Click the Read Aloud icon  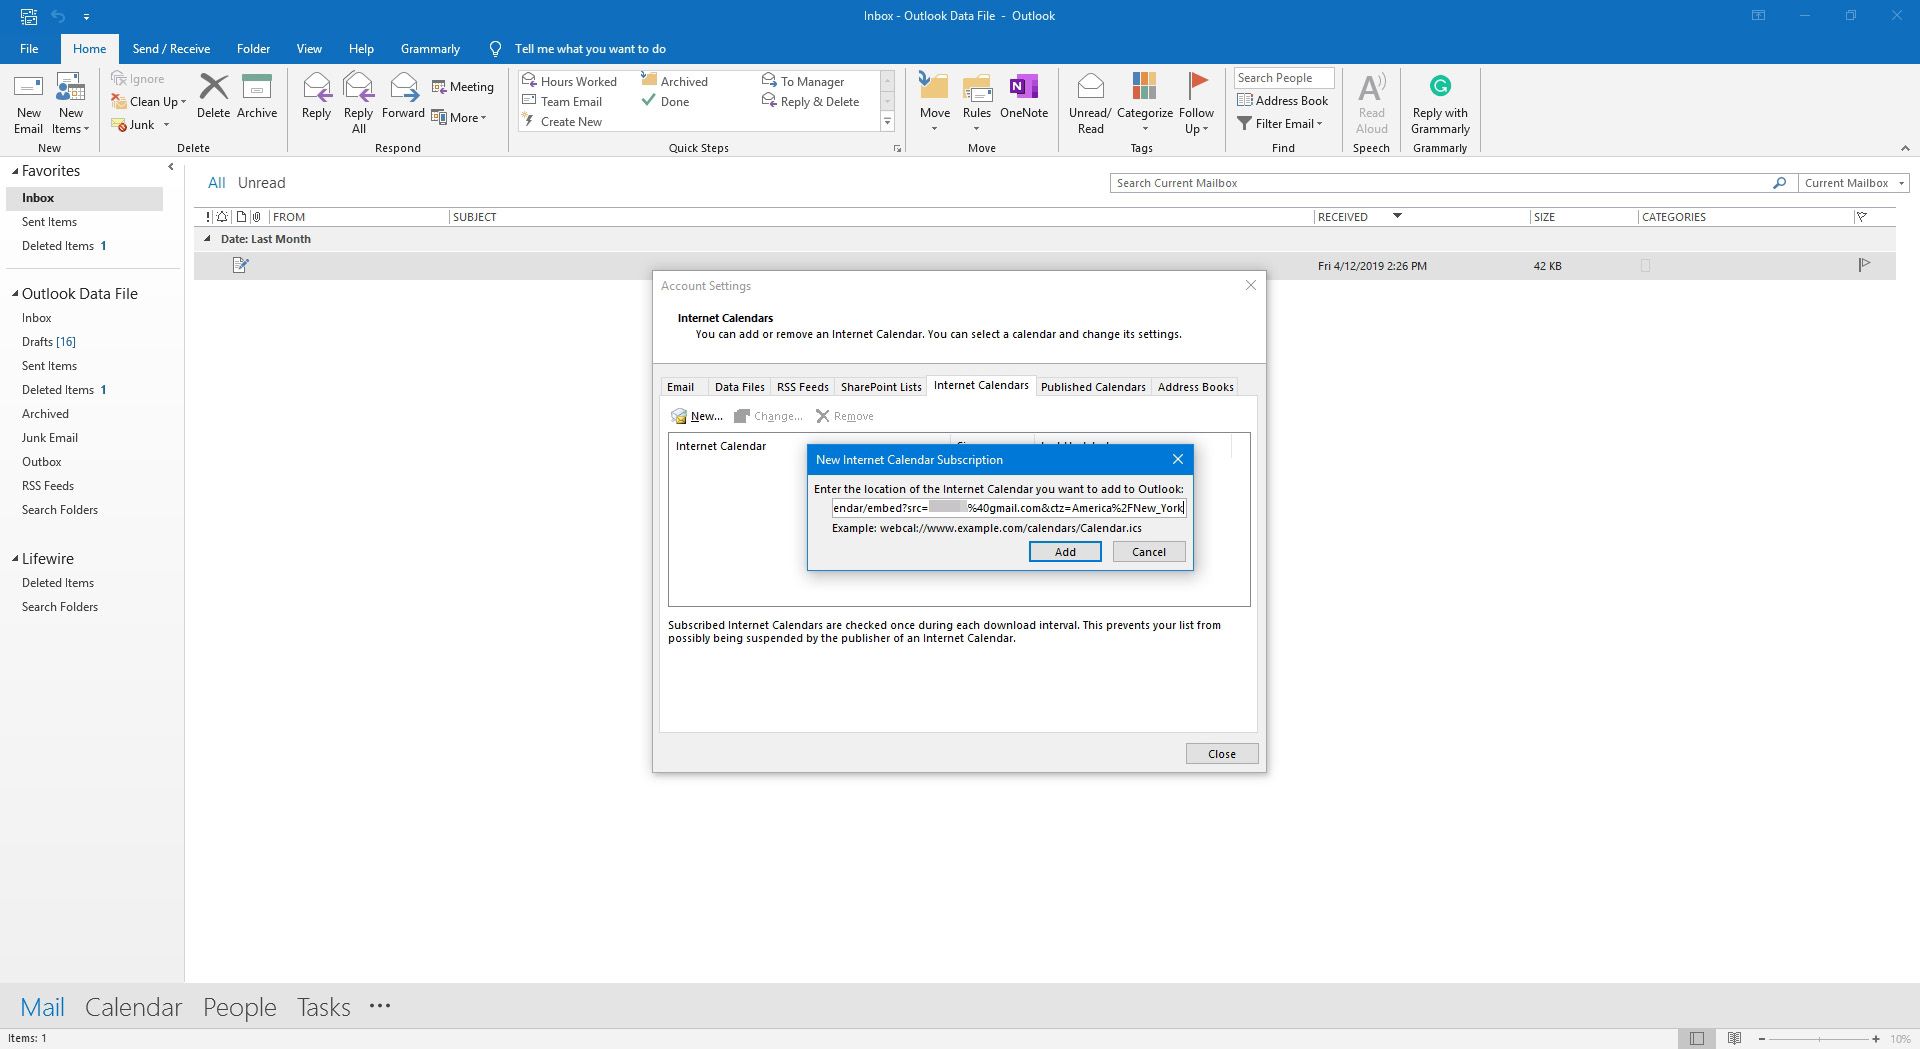[1372, 87]
